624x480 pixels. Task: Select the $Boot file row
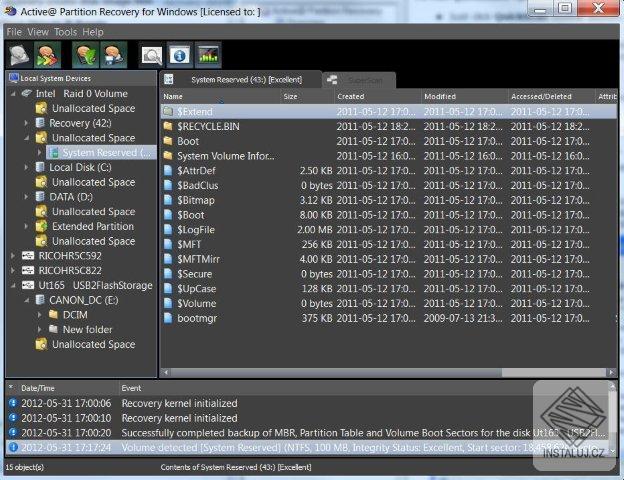[x=389, y=215]
